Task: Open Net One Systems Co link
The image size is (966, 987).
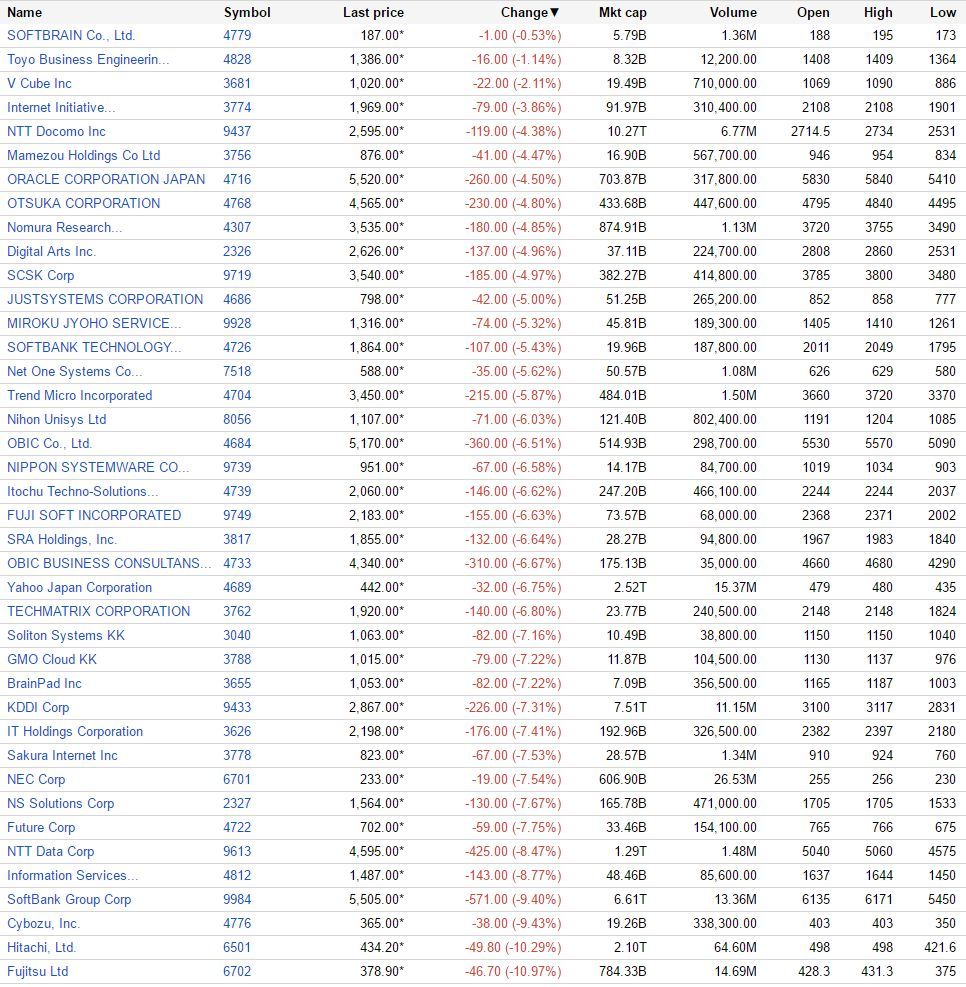Action: click(74, 371)
